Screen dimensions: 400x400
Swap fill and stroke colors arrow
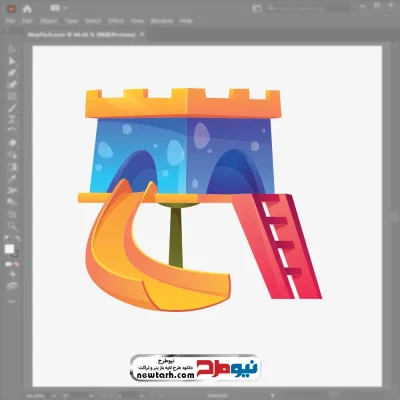(18, 239)
